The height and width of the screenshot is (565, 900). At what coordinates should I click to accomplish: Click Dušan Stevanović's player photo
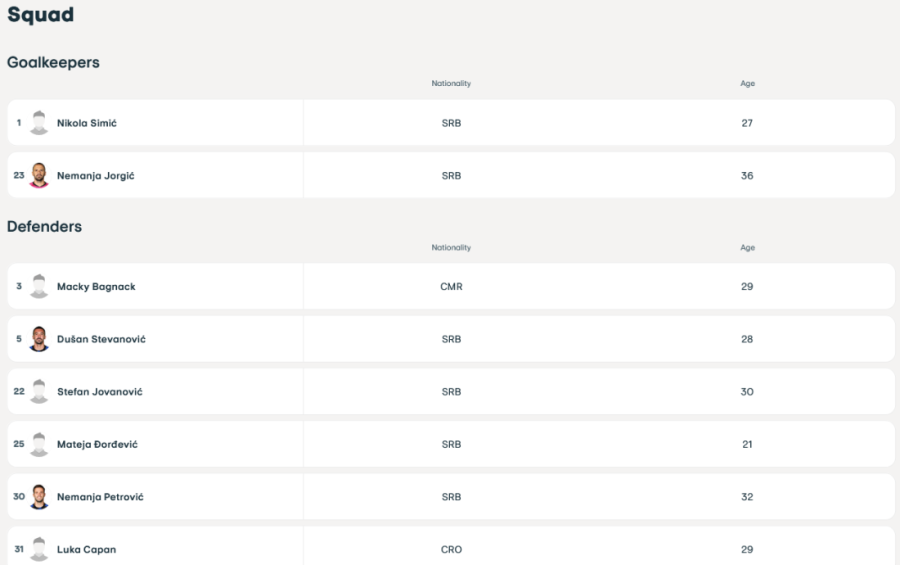coord(39,339)
